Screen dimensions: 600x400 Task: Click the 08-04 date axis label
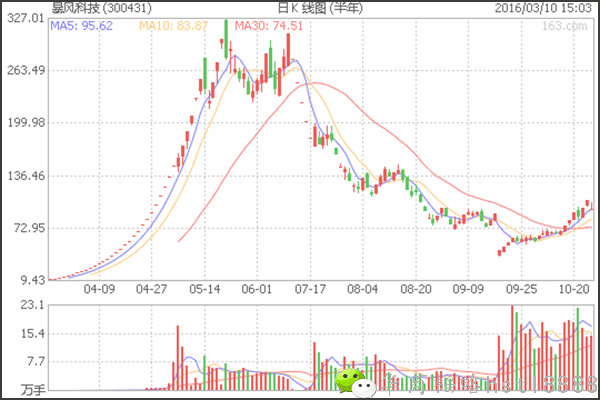tap(362, 289)
